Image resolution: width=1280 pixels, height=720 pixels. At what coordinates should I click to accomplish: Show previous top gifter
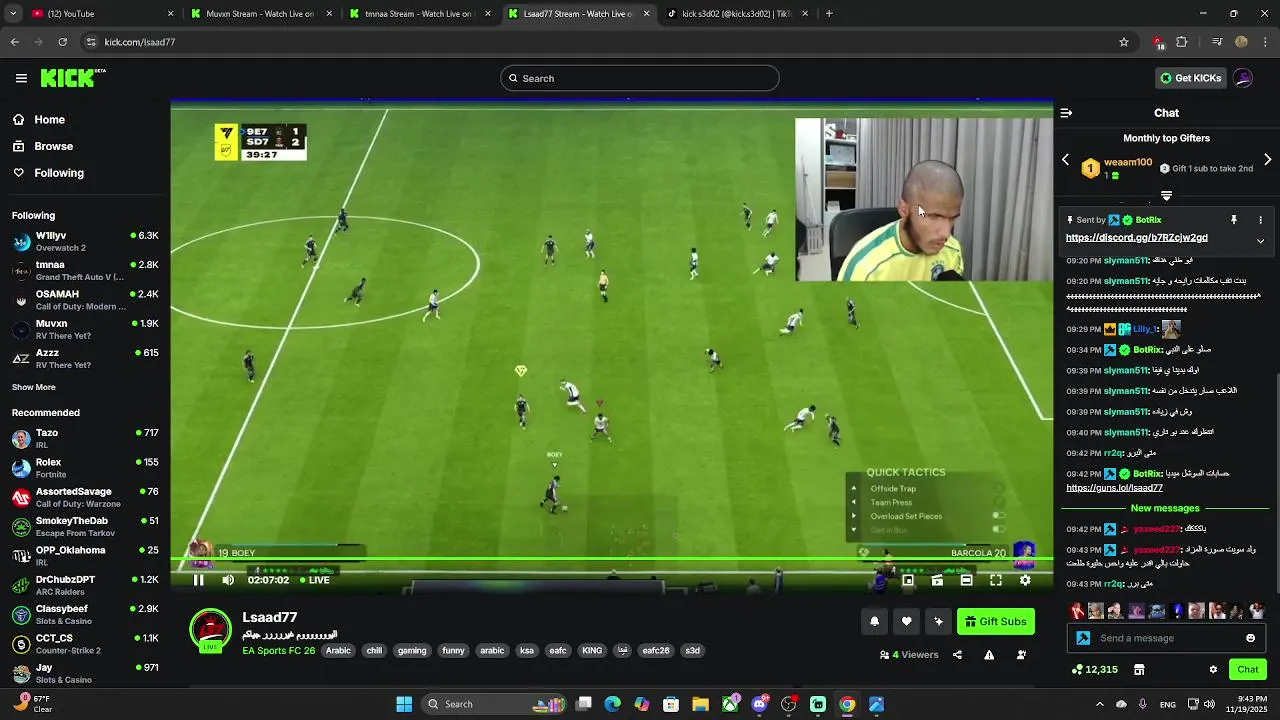coord(1065,160)
